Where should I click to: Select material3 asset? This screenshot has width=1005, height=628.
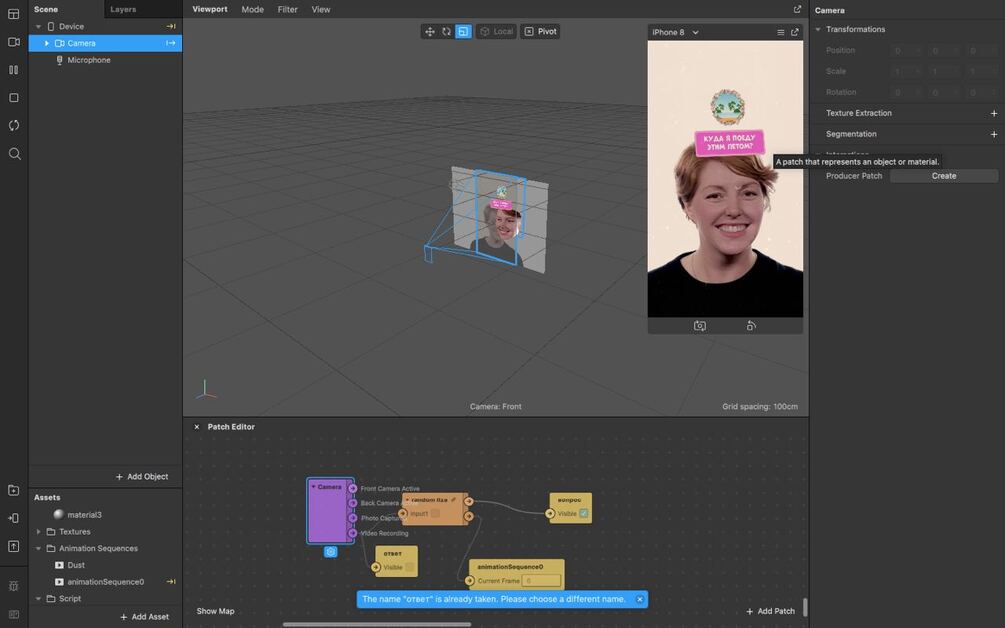pos(84,515)
